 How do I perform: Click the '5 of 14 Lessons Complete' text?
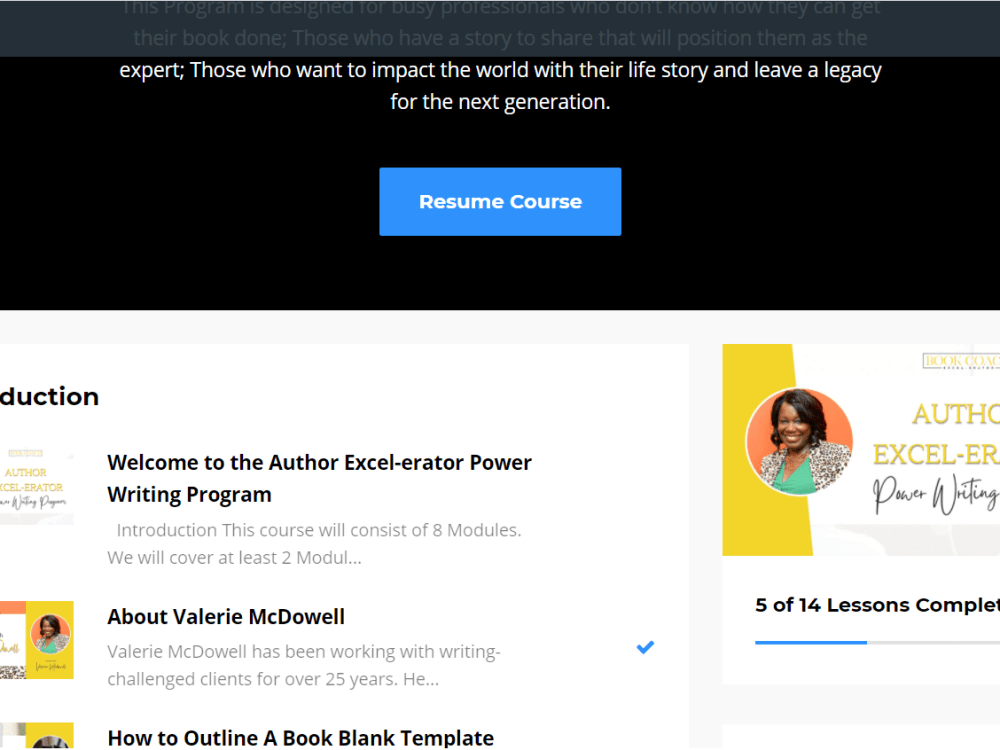tap(878, 605)
